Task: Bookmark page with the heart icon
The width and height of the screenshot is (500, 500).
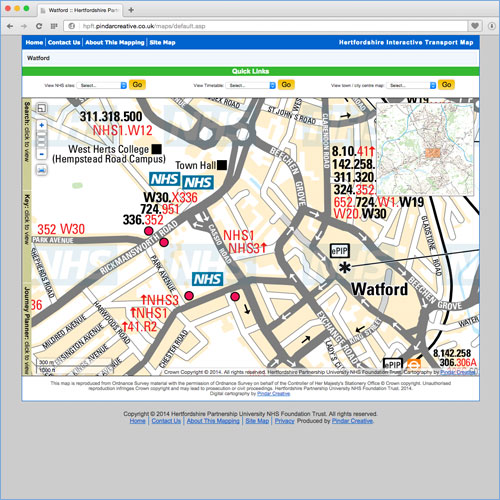Action: [475, 26]
